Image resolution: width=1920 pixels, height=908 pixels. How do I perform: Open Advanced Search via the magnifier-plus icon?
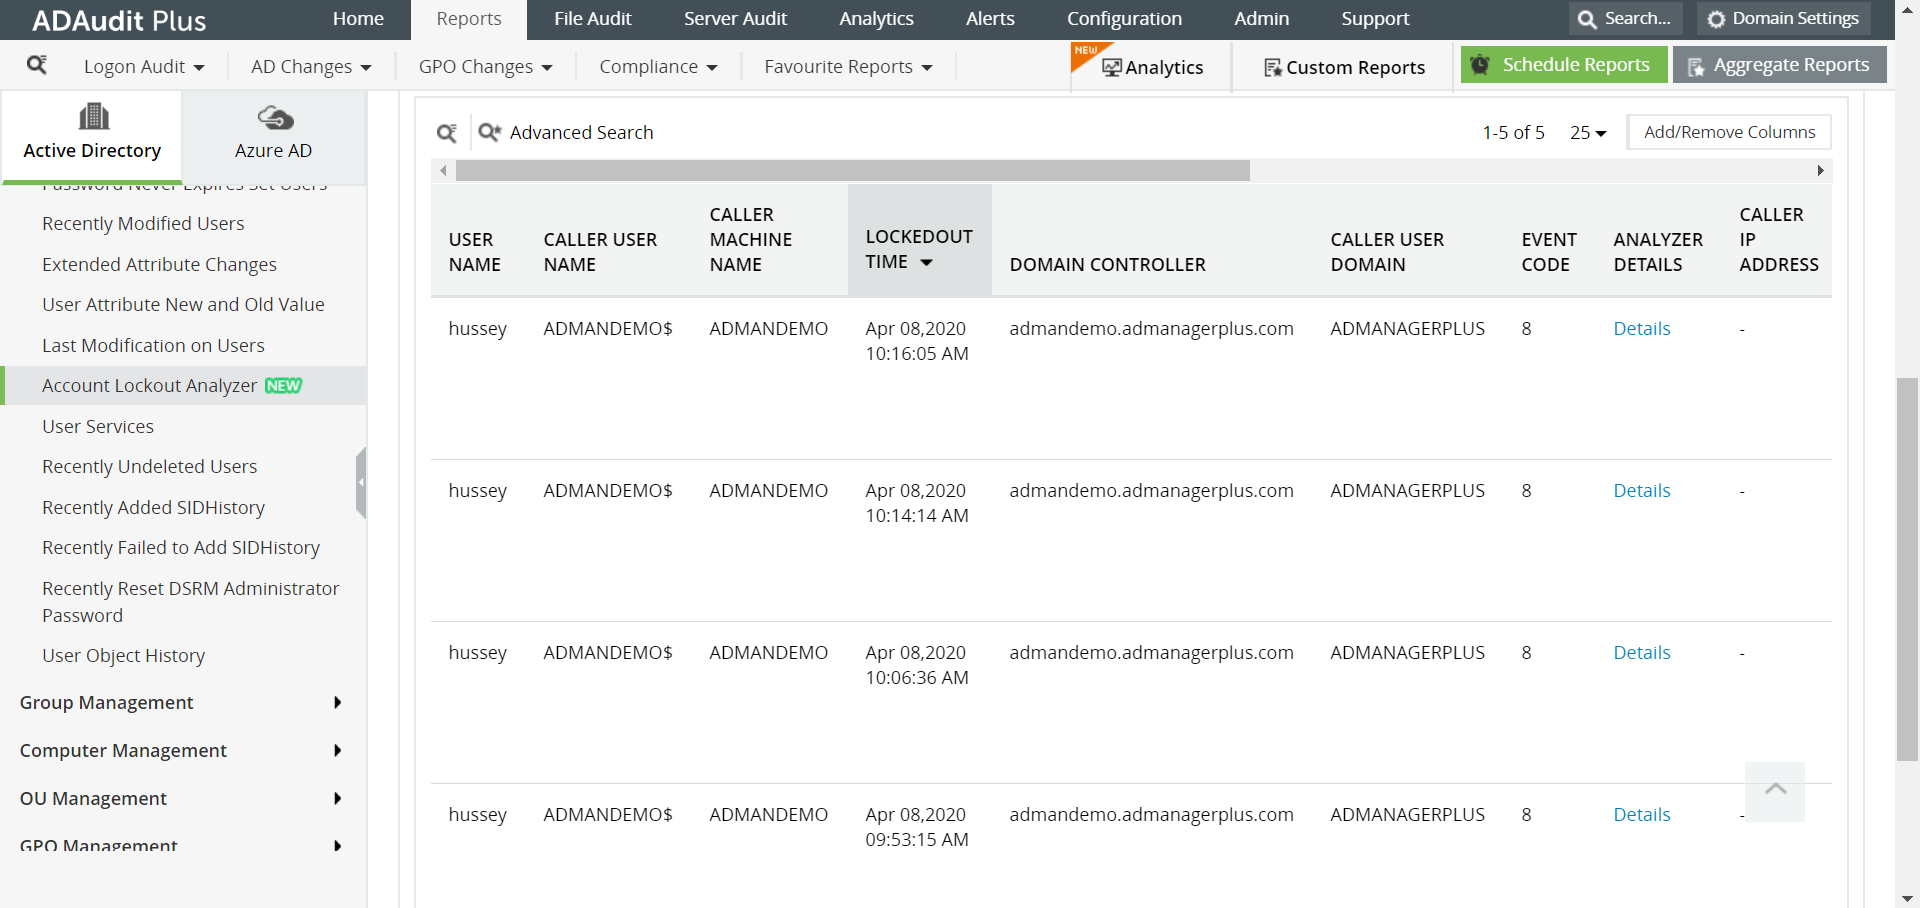(x=489, y=132)
